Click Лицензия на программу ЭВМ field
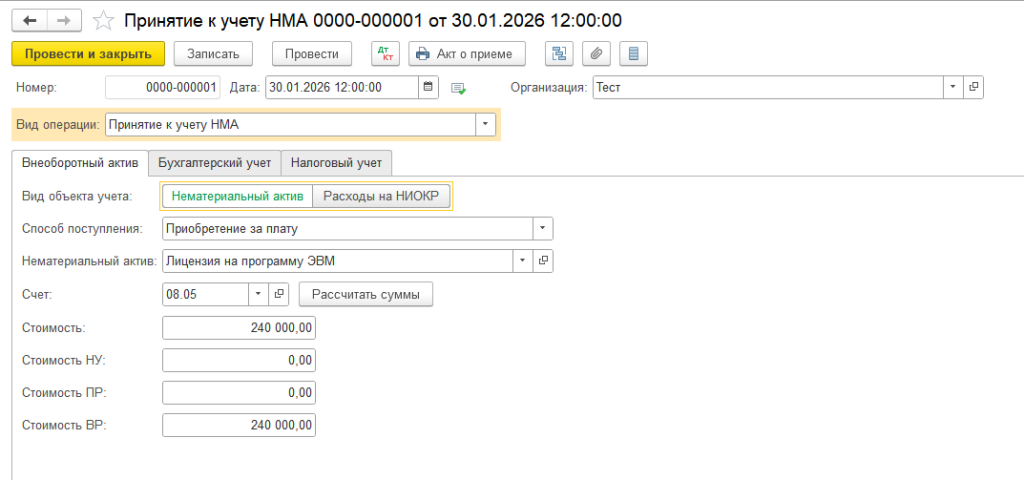The width and height of the screenshot is (1024, 480). (338, 261)
